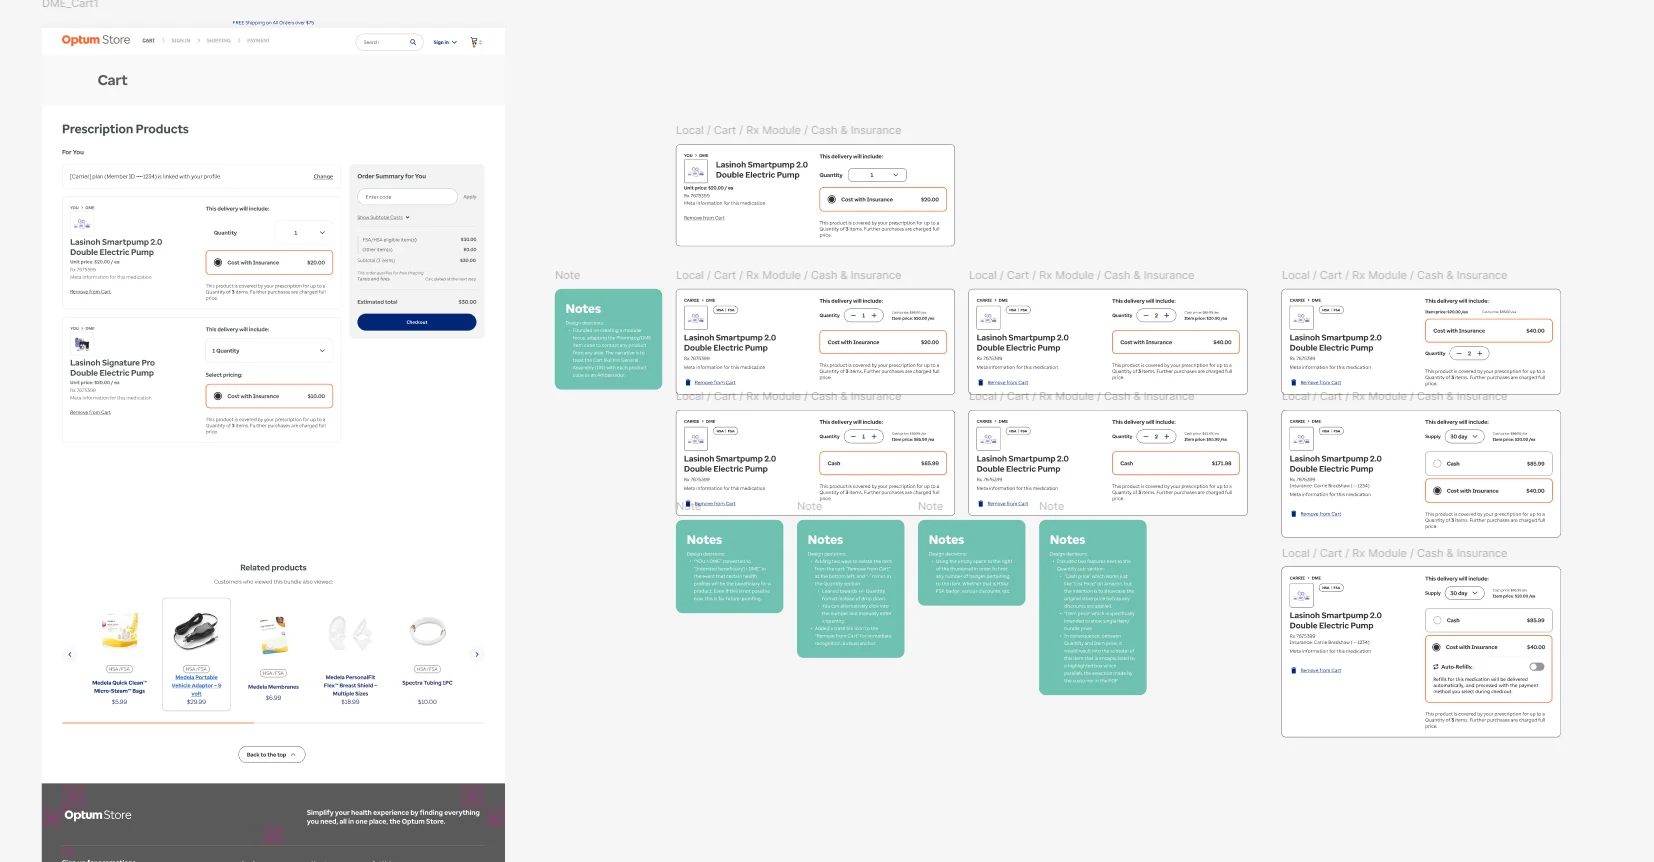1654x862 pixels.
Task: Open the shopping cart icon in the header
Action: coord(474,42)
